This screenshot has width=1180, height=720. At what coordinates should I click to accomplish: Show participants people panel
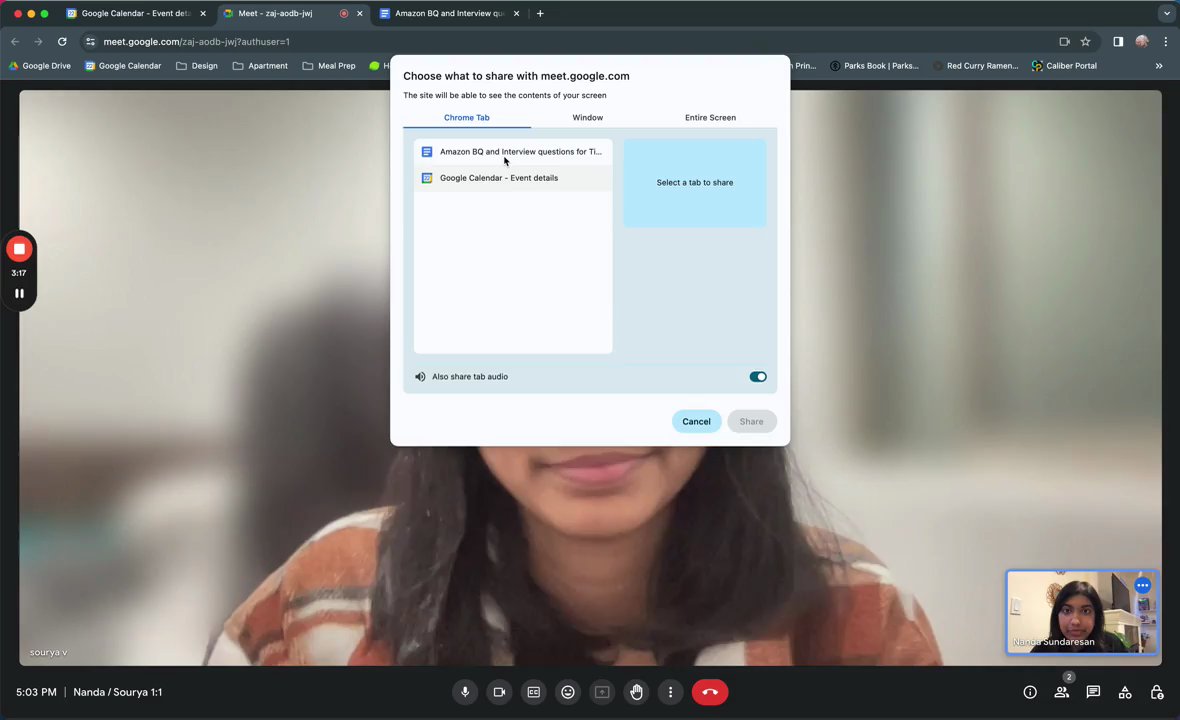coord(1062,692)
